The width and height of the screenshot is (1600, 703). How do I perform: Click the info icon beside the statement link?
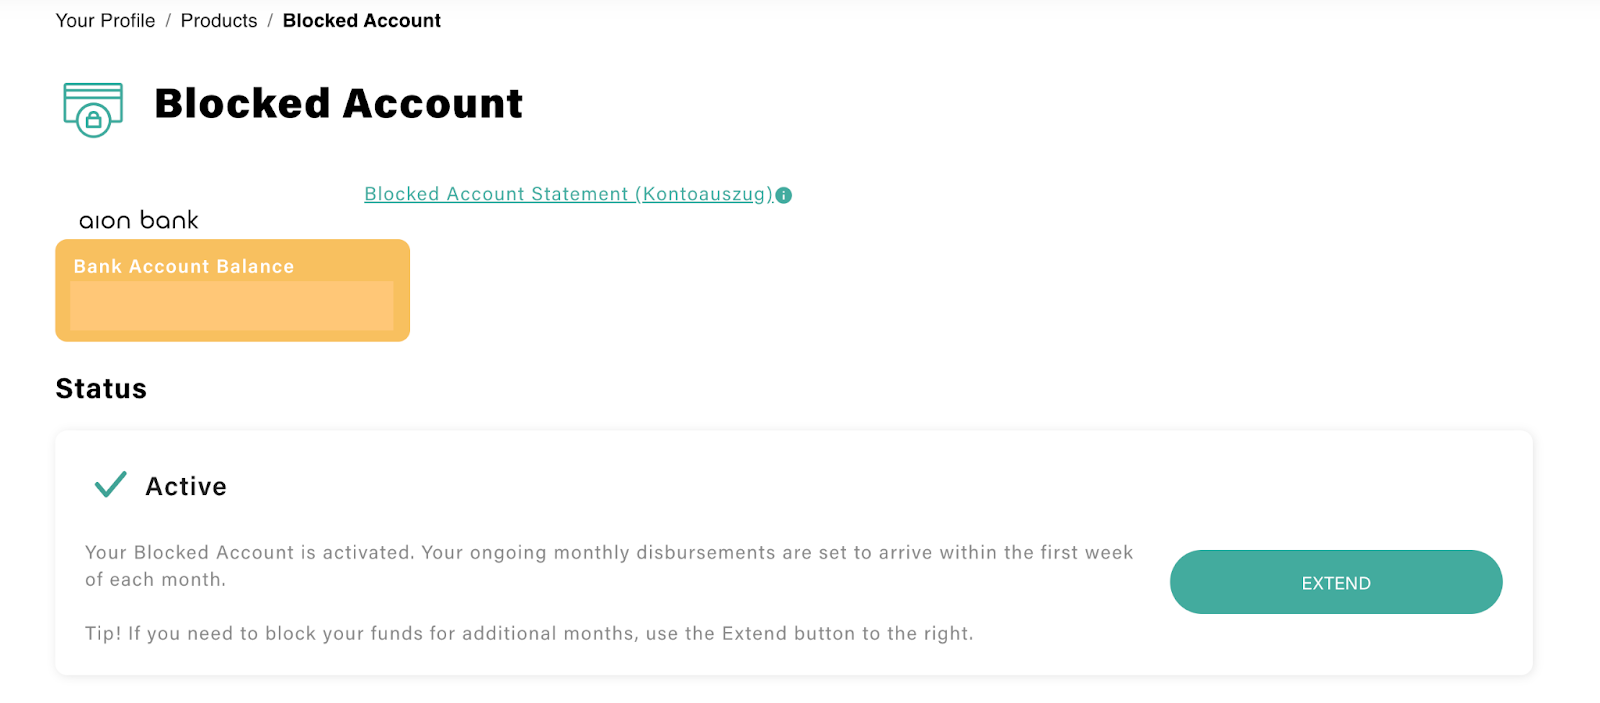784,196
